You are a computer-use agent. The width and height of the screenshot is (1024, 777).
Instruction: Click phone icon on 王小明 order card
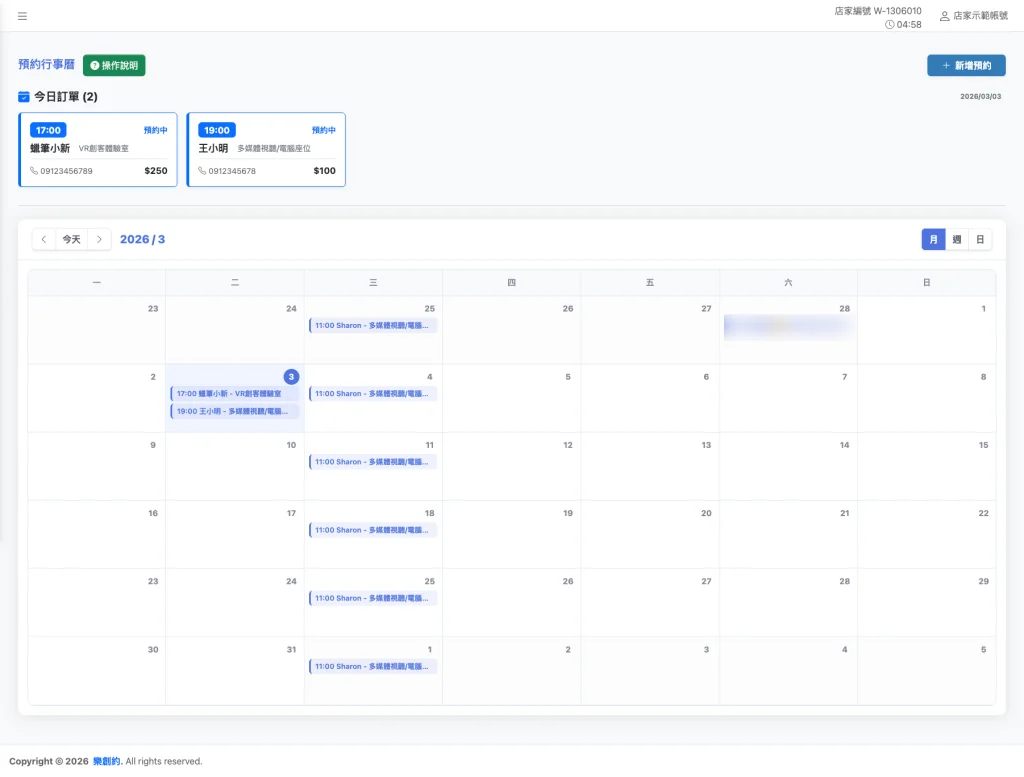[x=202, y=171]
